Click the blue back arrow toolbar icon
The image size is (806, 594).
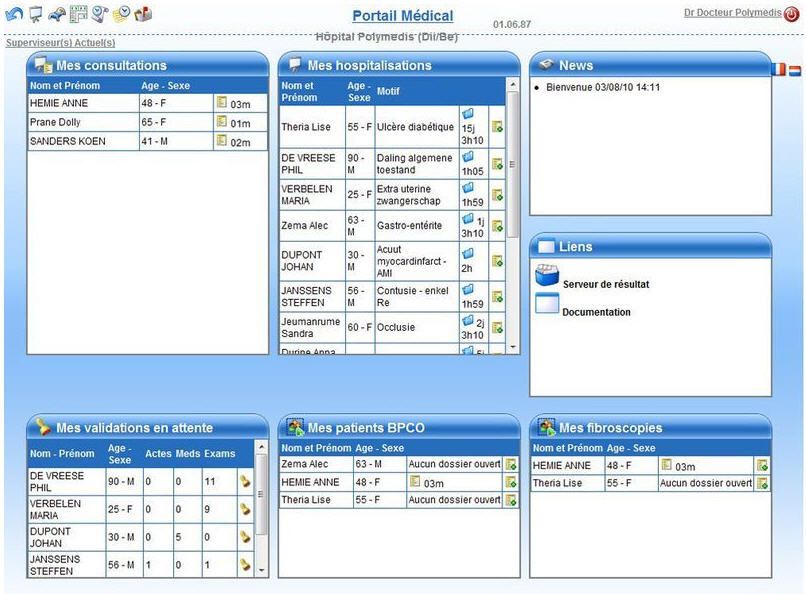click(14, 14)
